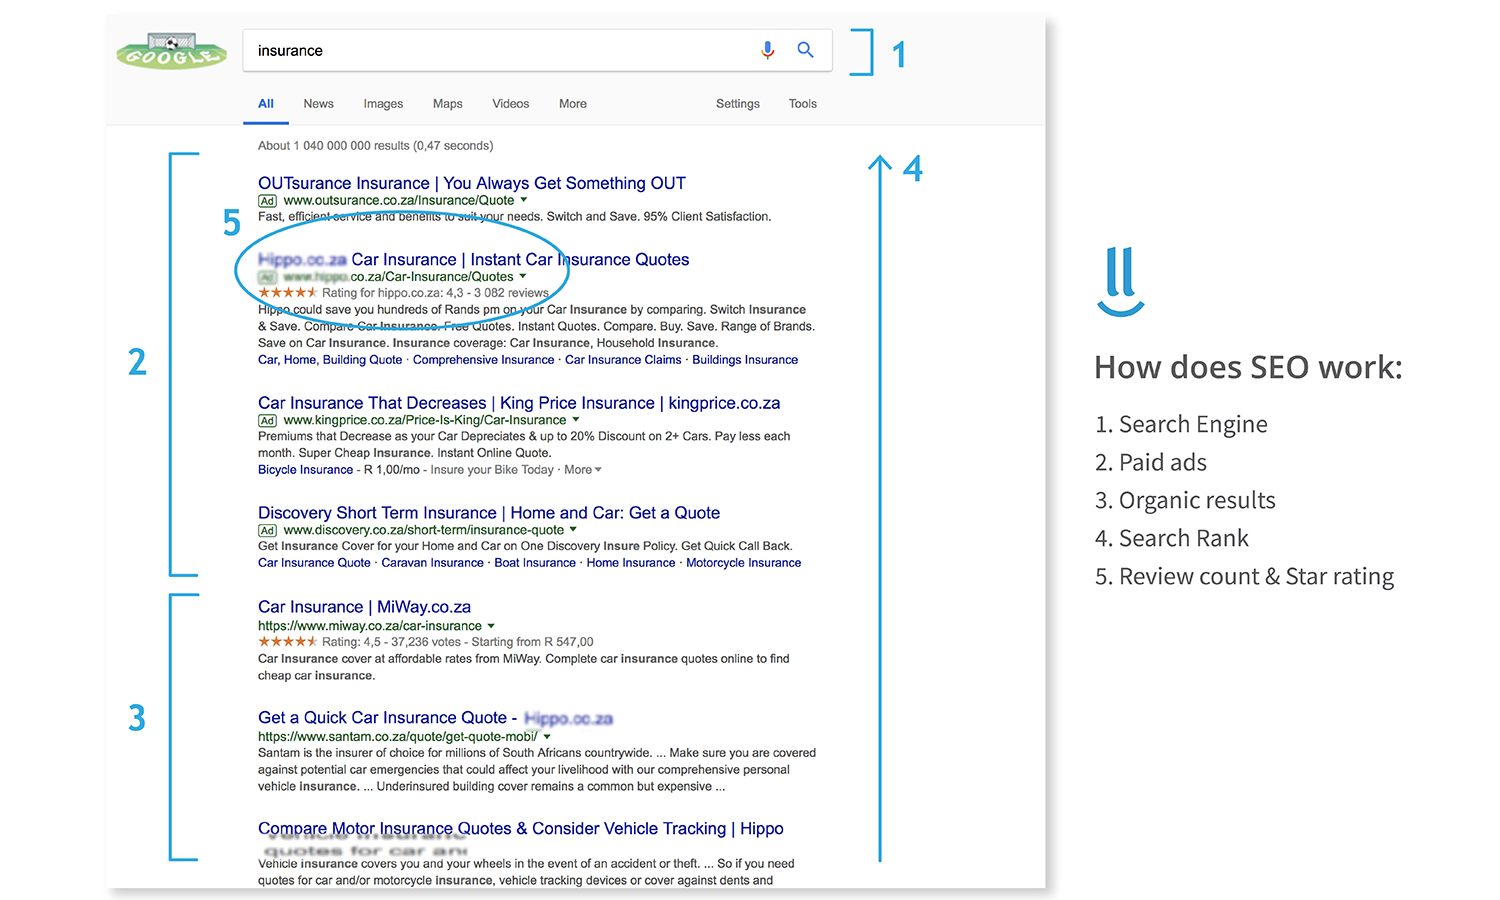
Task: Open the Settings menu
Action: (x=737, y=104)
